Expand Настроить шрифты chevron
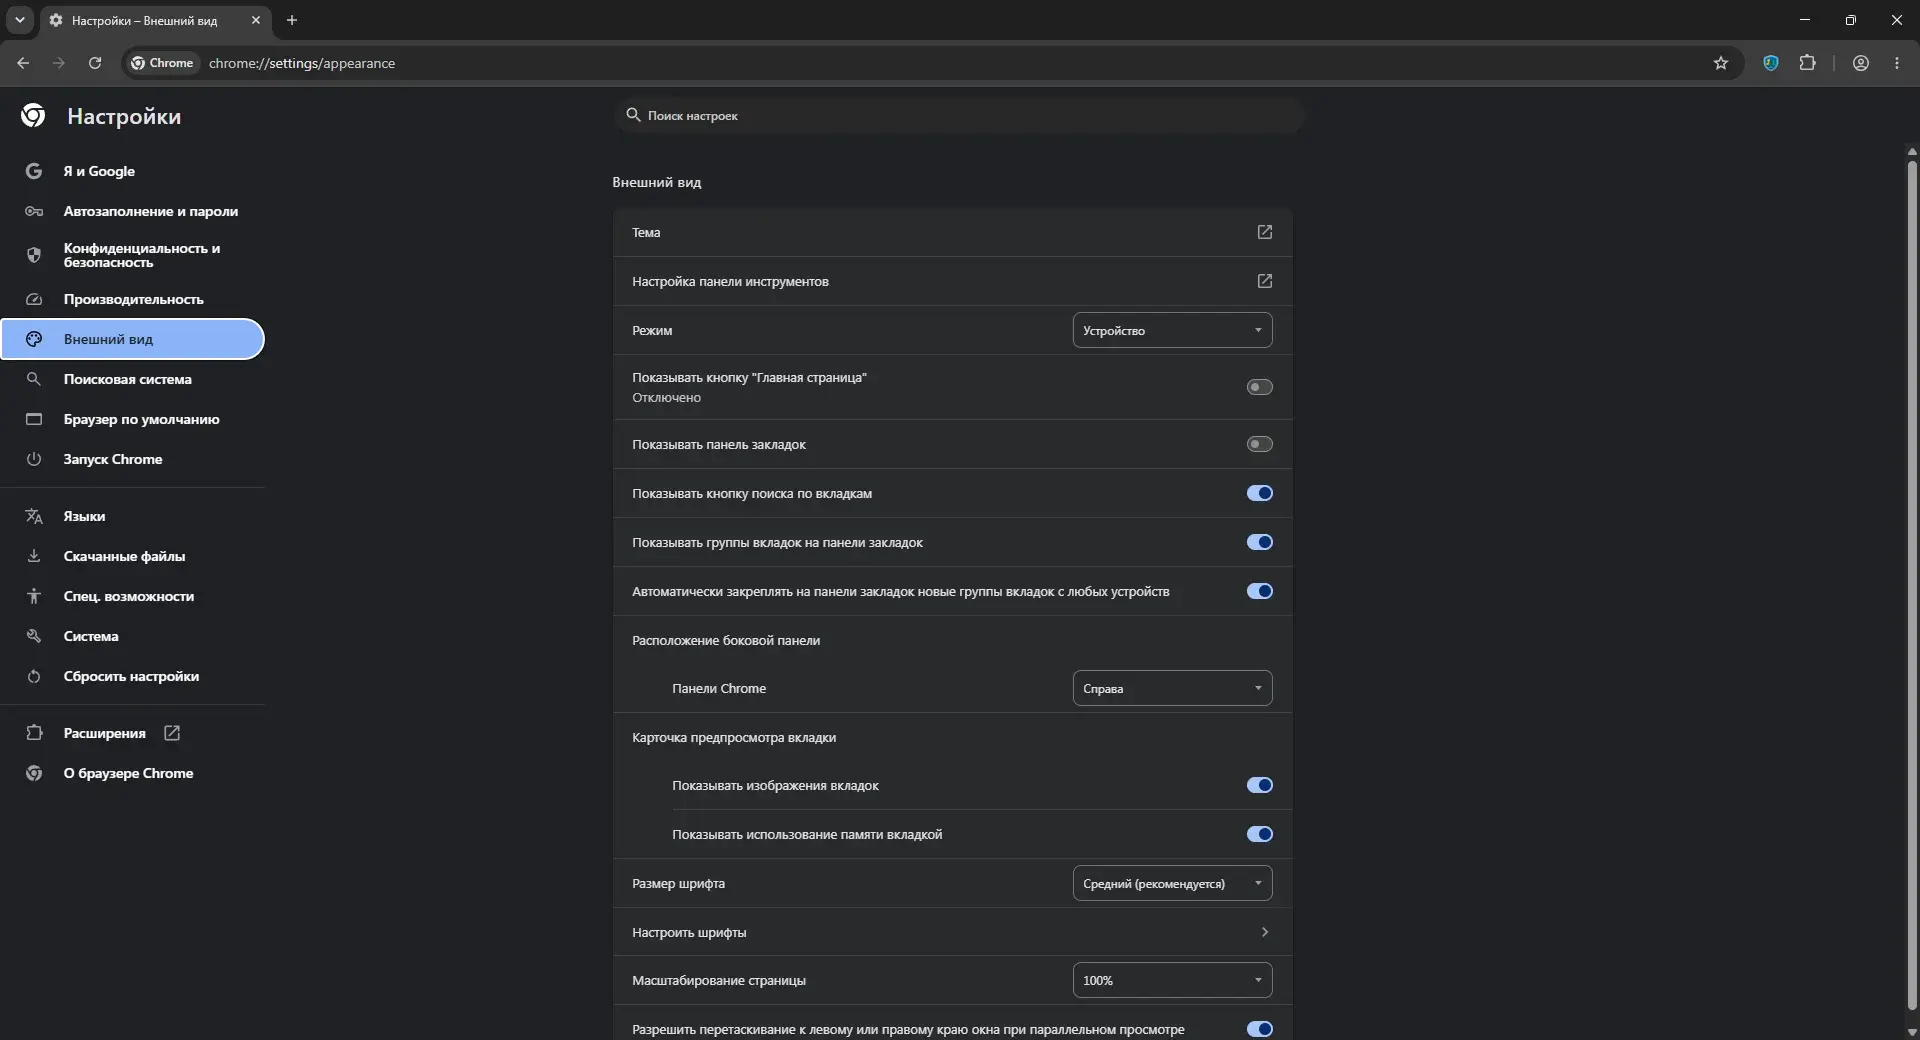The height and width of the screenshot is (1040, 1920). pos(1265,932)
